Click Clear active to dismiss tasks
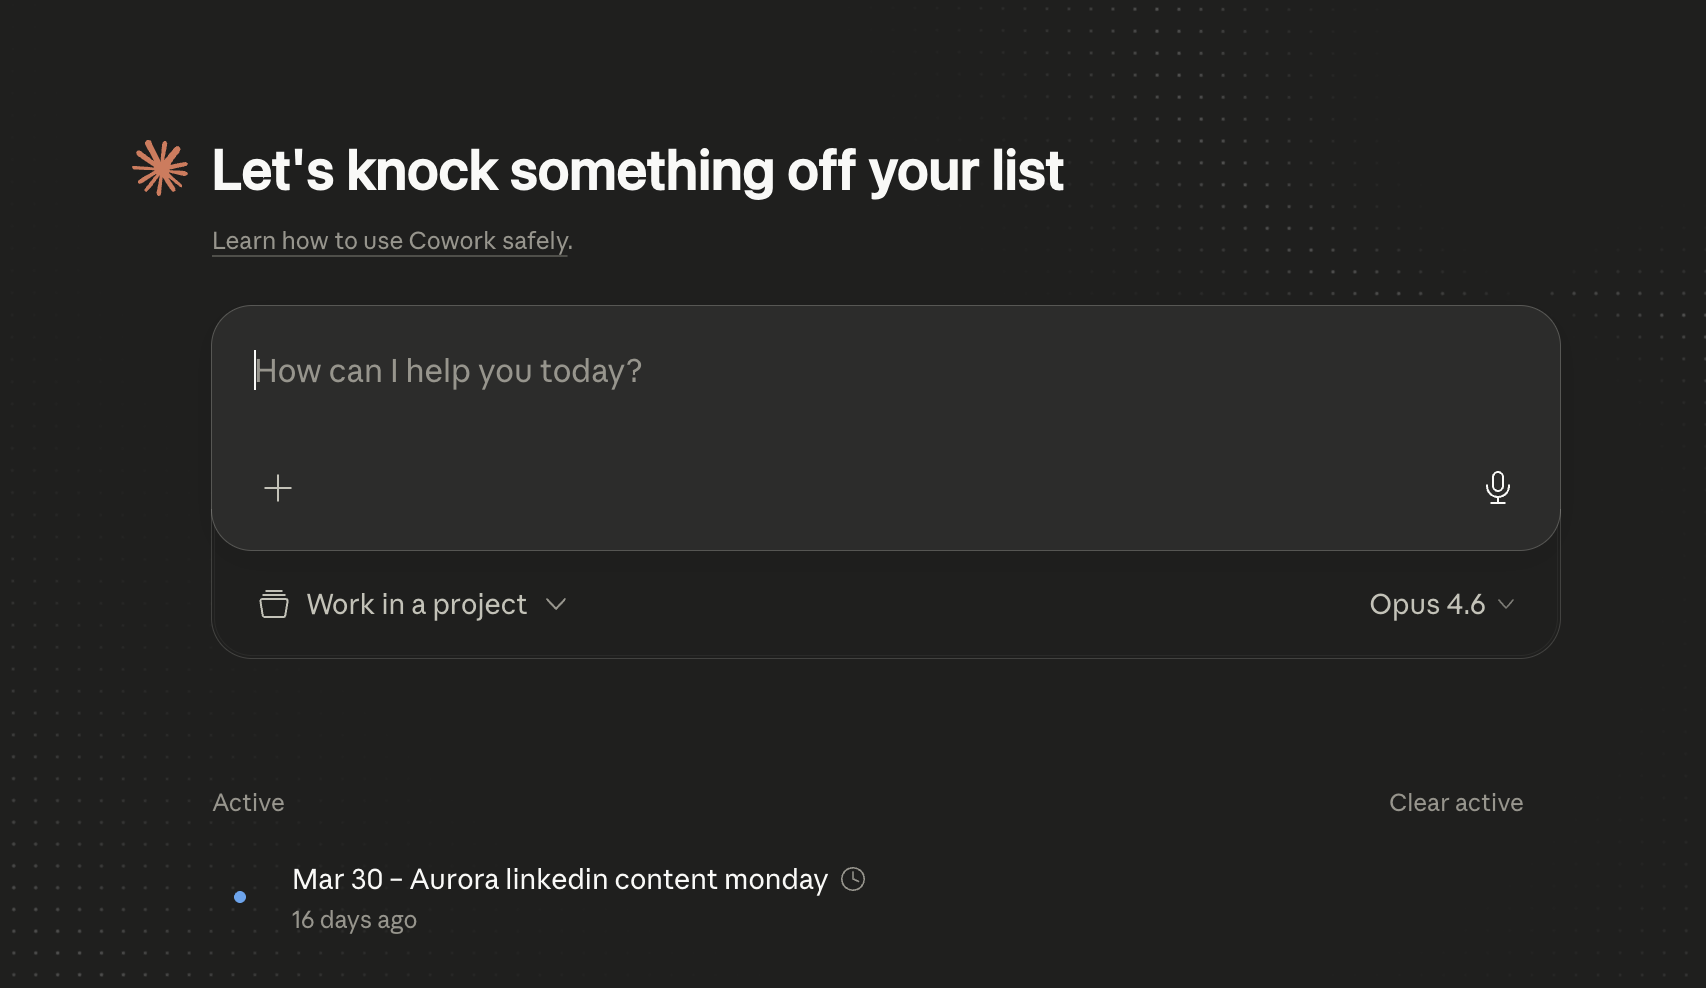This screenshot has height=988, width=1706. point(1455,802)
